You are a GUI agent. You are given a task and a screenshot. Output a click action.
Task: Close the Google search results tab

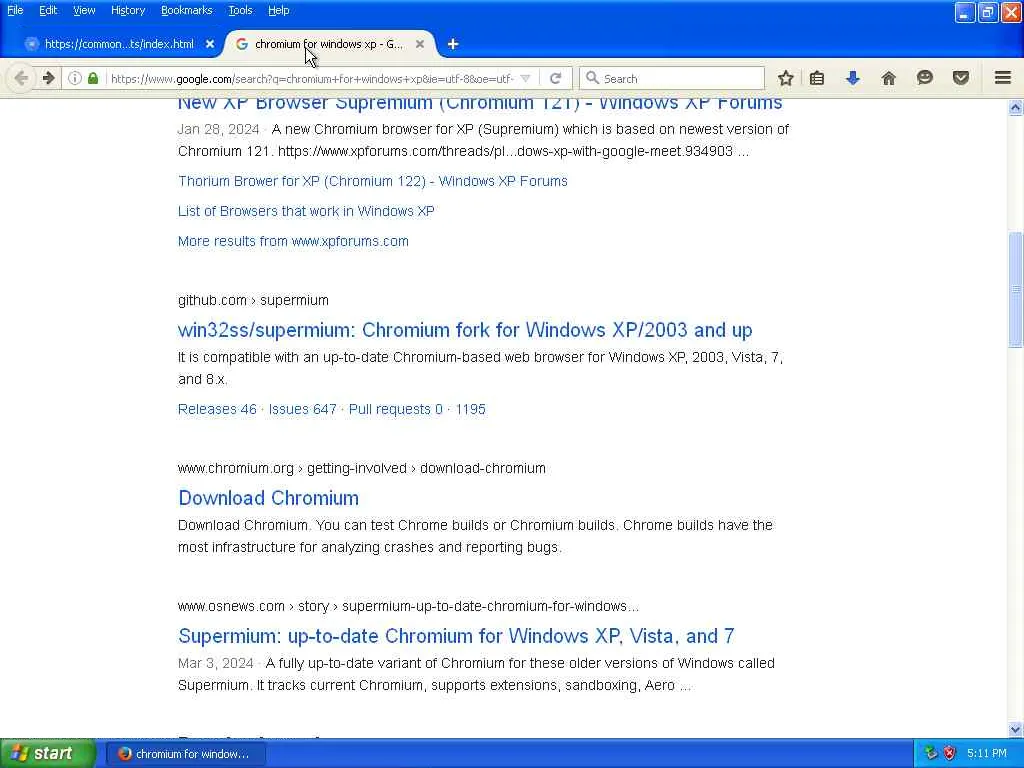(420, 44)
